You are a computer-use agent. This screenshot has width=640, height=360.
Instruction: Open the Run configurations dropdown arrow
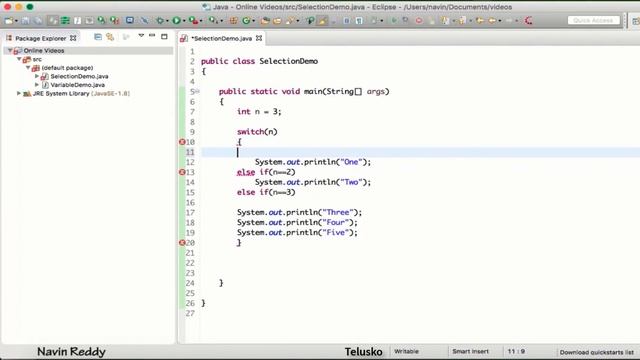coord(184,21)
